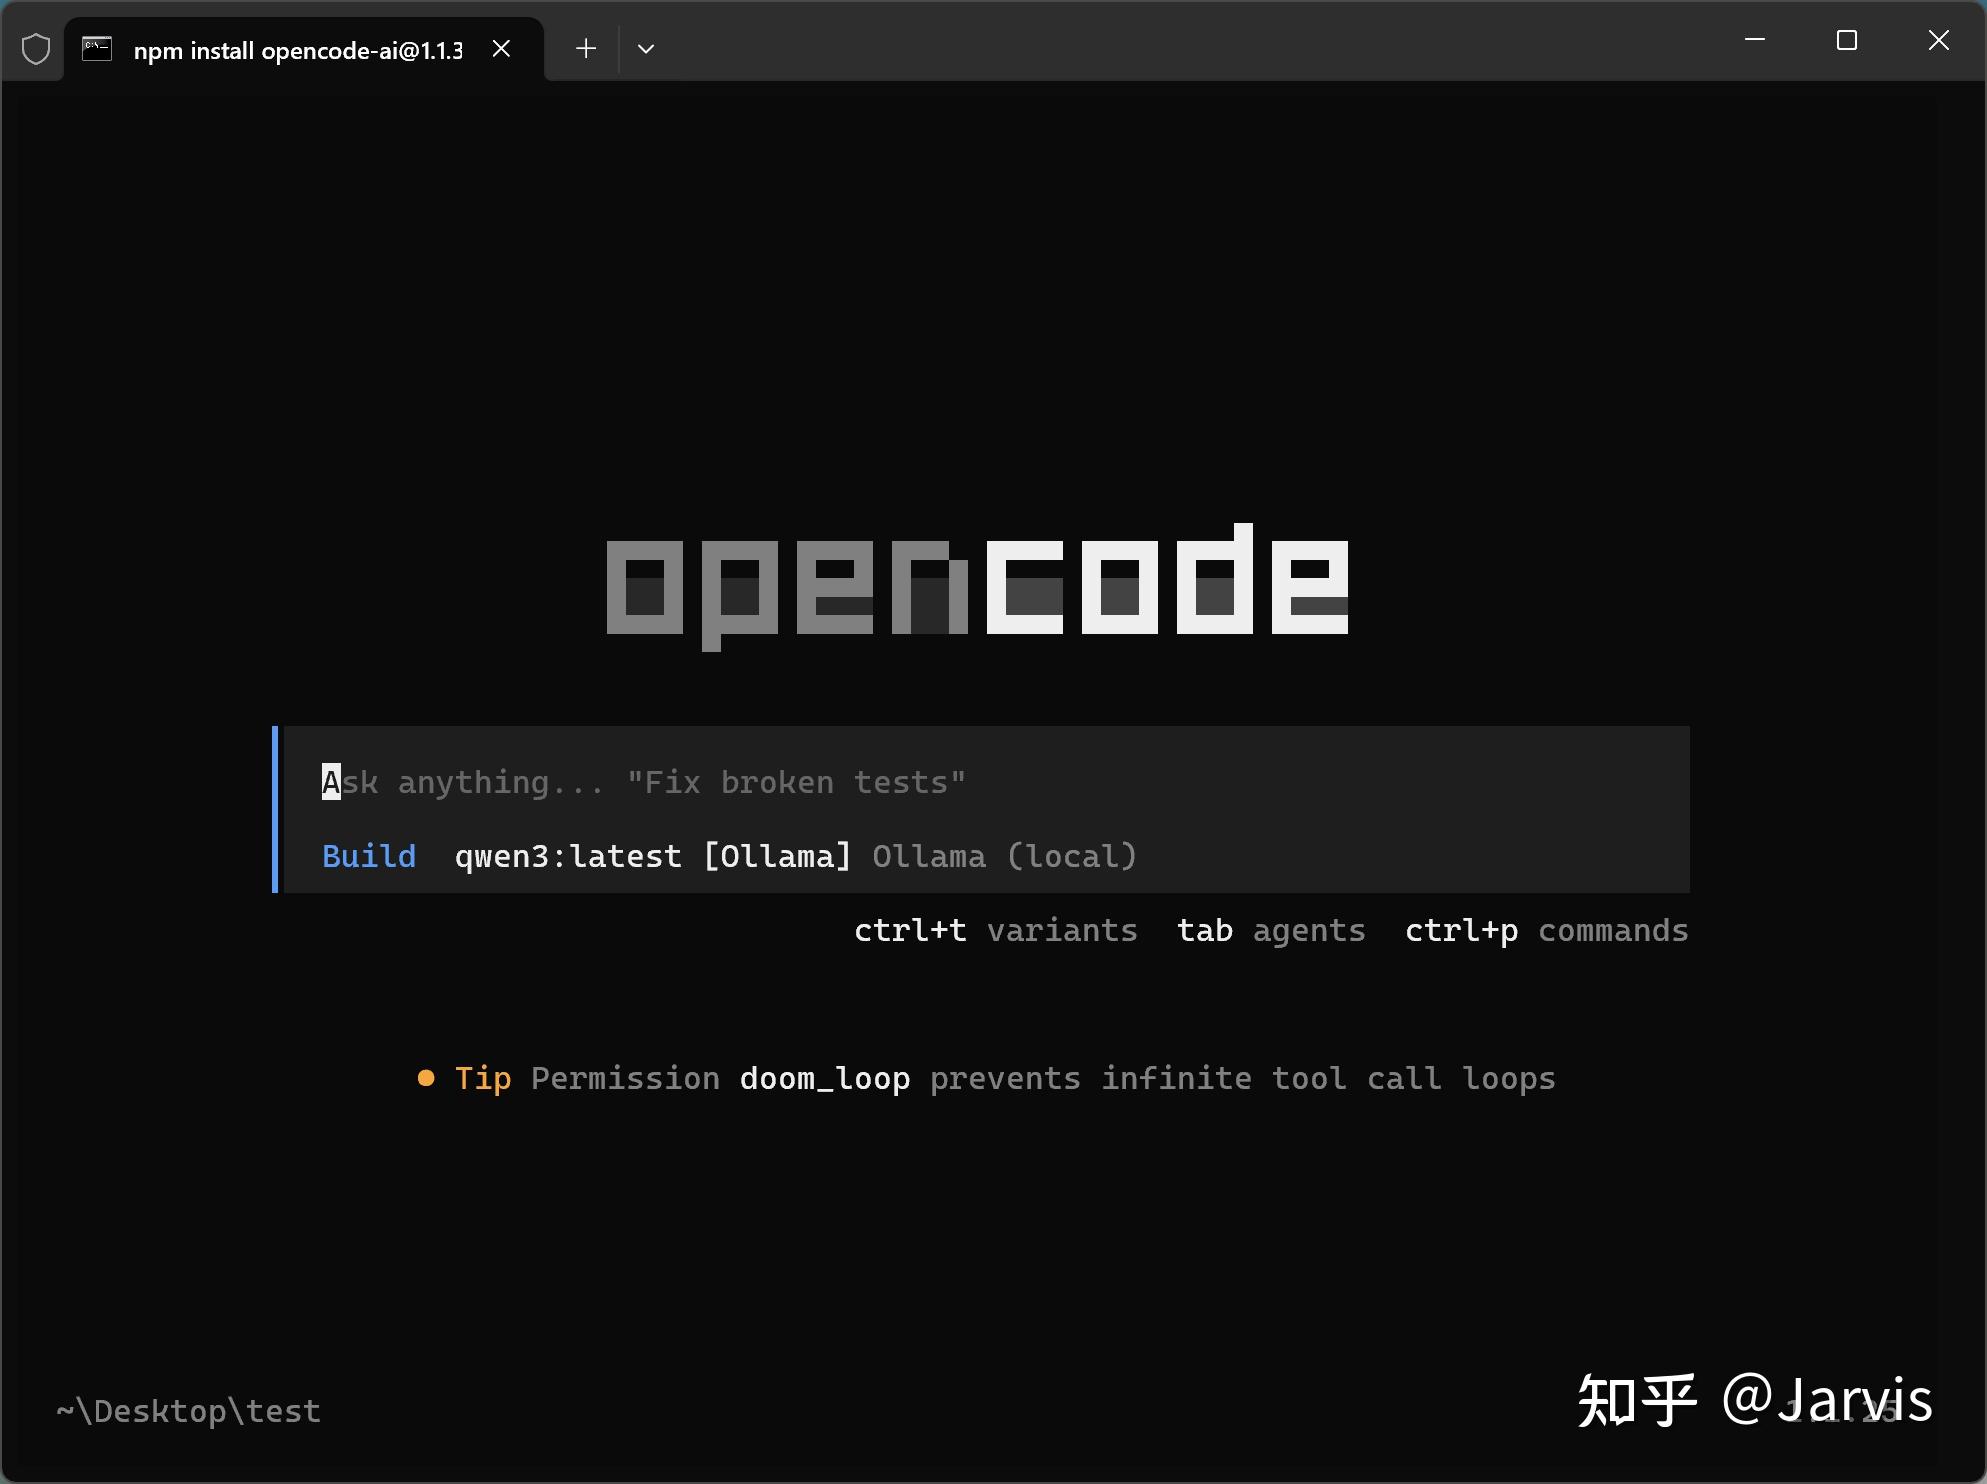Screen dimensions: 1987x1484
Task: Close the npm install opencode-ai tab
Action: click(502, 48)
